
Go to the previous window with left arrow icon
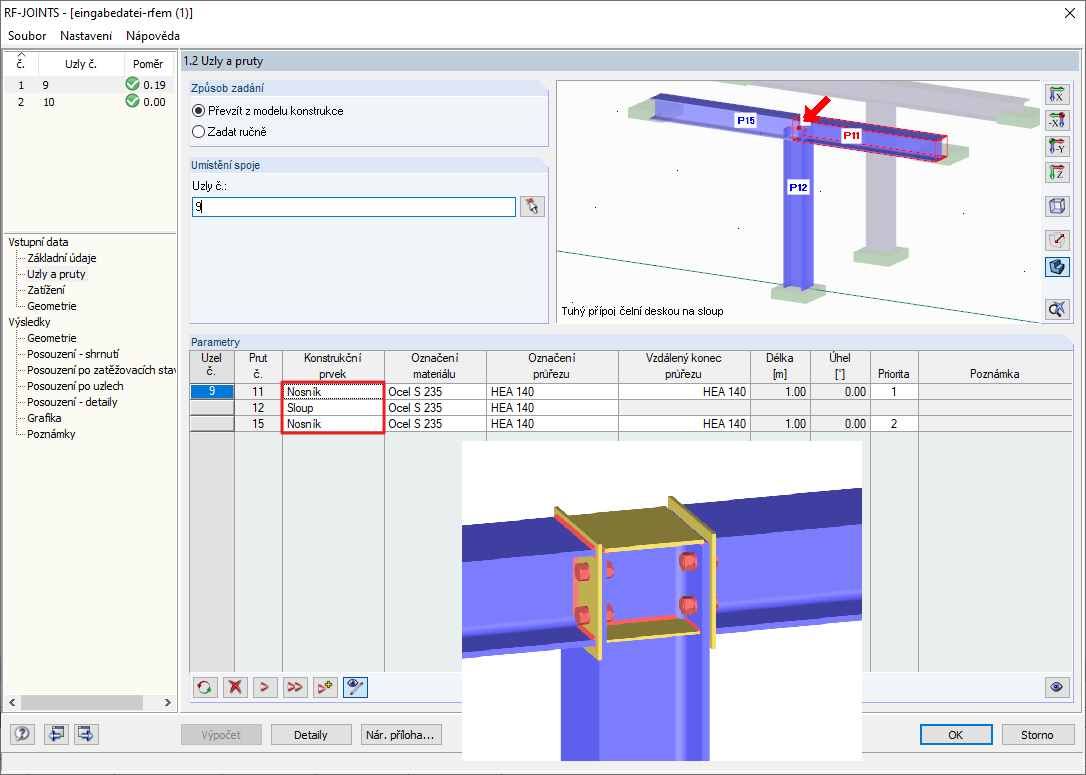55,733
